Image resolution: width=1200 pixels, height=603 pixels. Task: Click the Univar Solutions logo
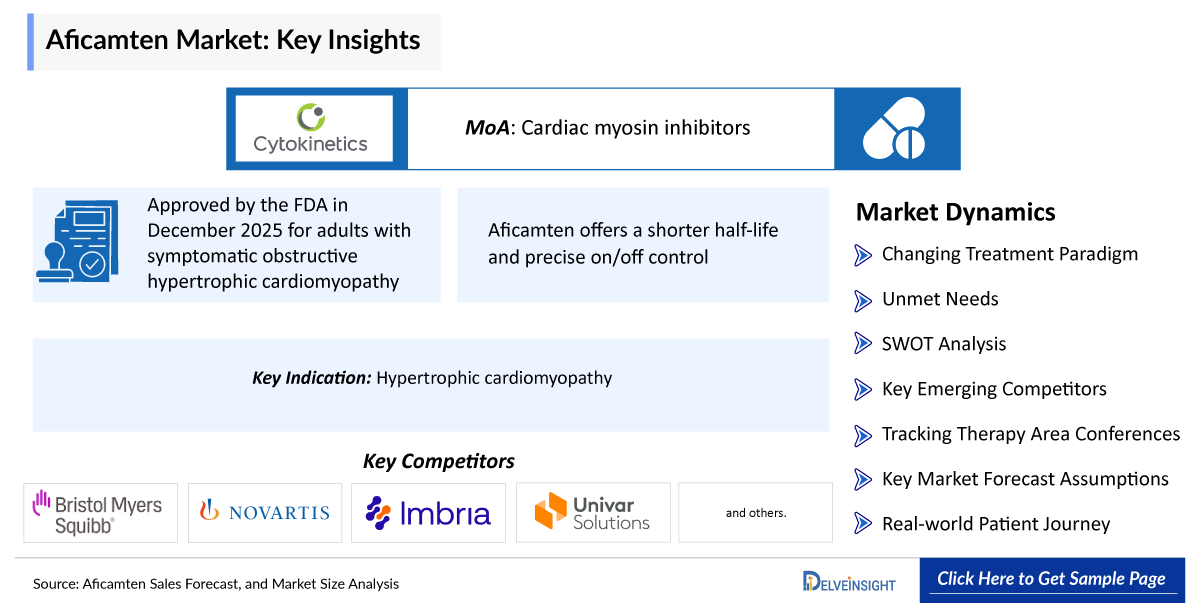click(x=592, y=512)
